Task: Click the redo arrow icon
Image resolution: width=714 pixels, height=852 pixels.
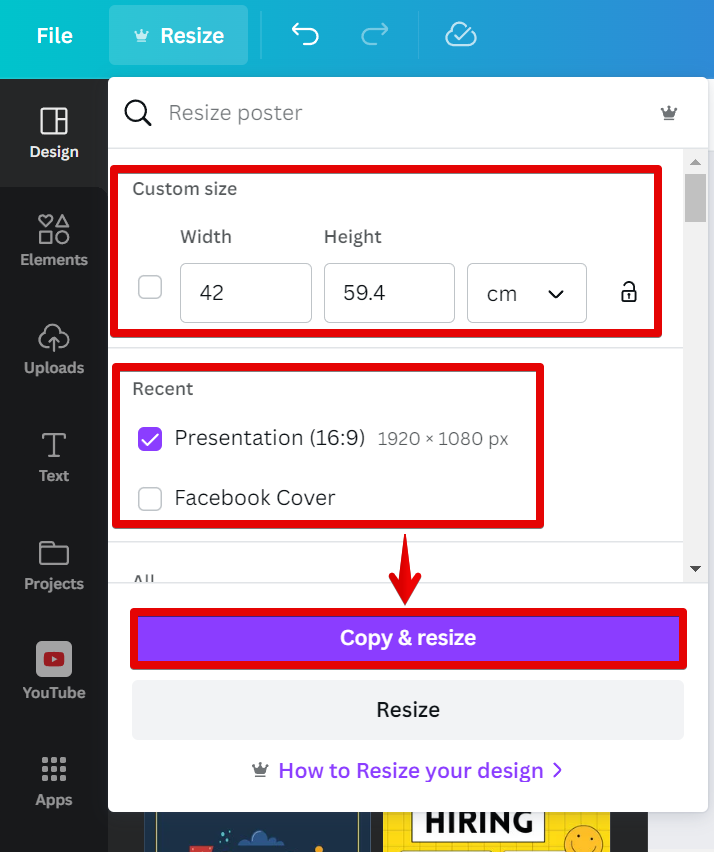Action: click(375, 35)
